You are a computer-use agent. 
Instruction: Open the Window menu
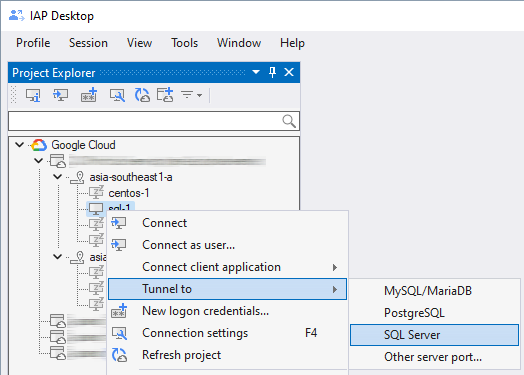click(x=239, y=43)
